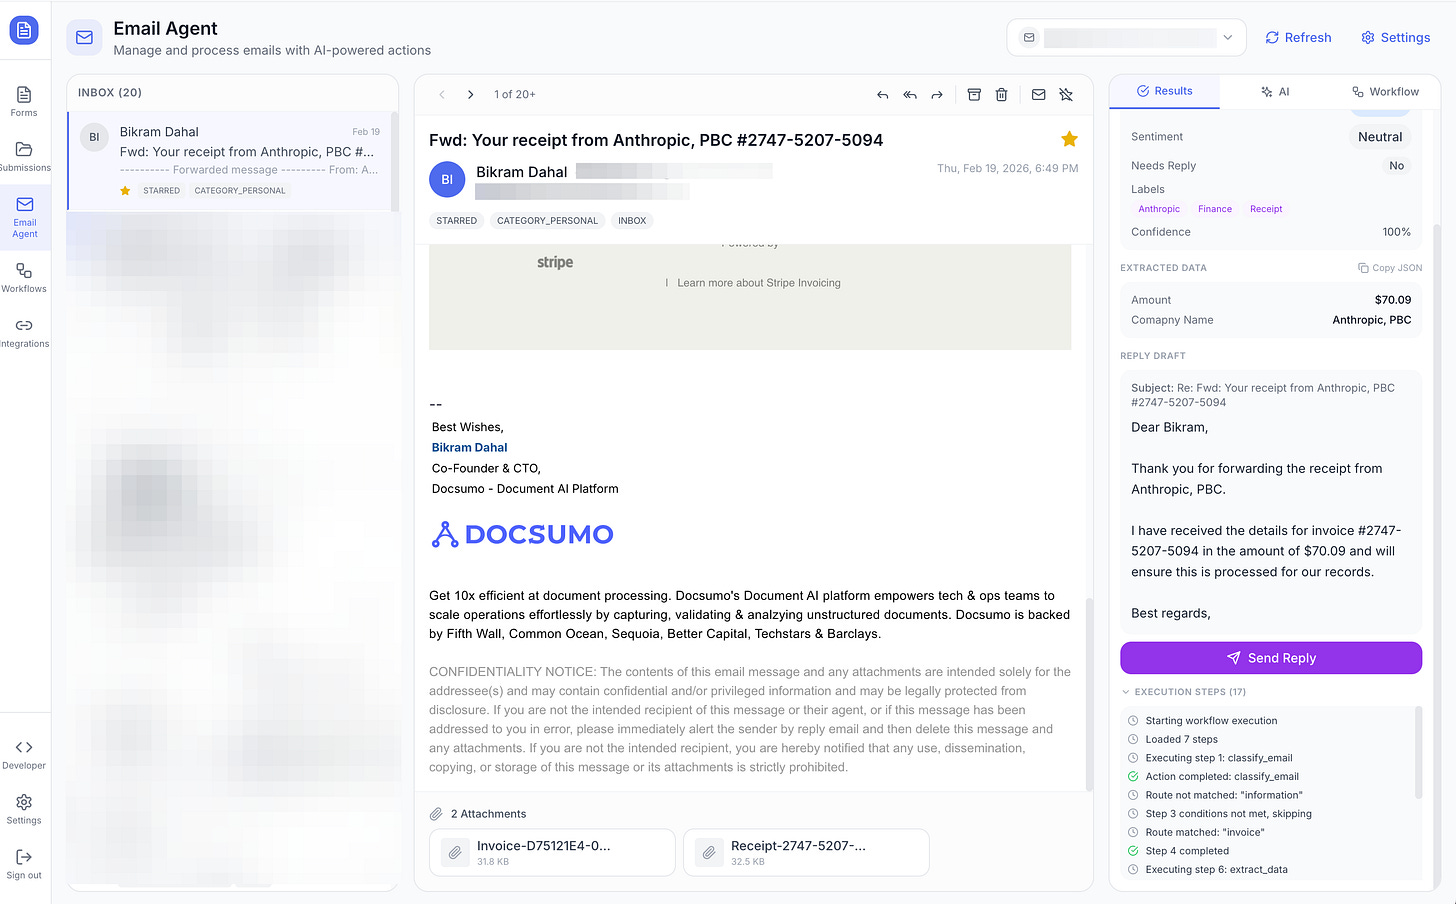Image resolution: width=1456 pixels, height=904 pixels.
Task: Collapse the Execution Steps section
Action: click(x=1184, y=692)
